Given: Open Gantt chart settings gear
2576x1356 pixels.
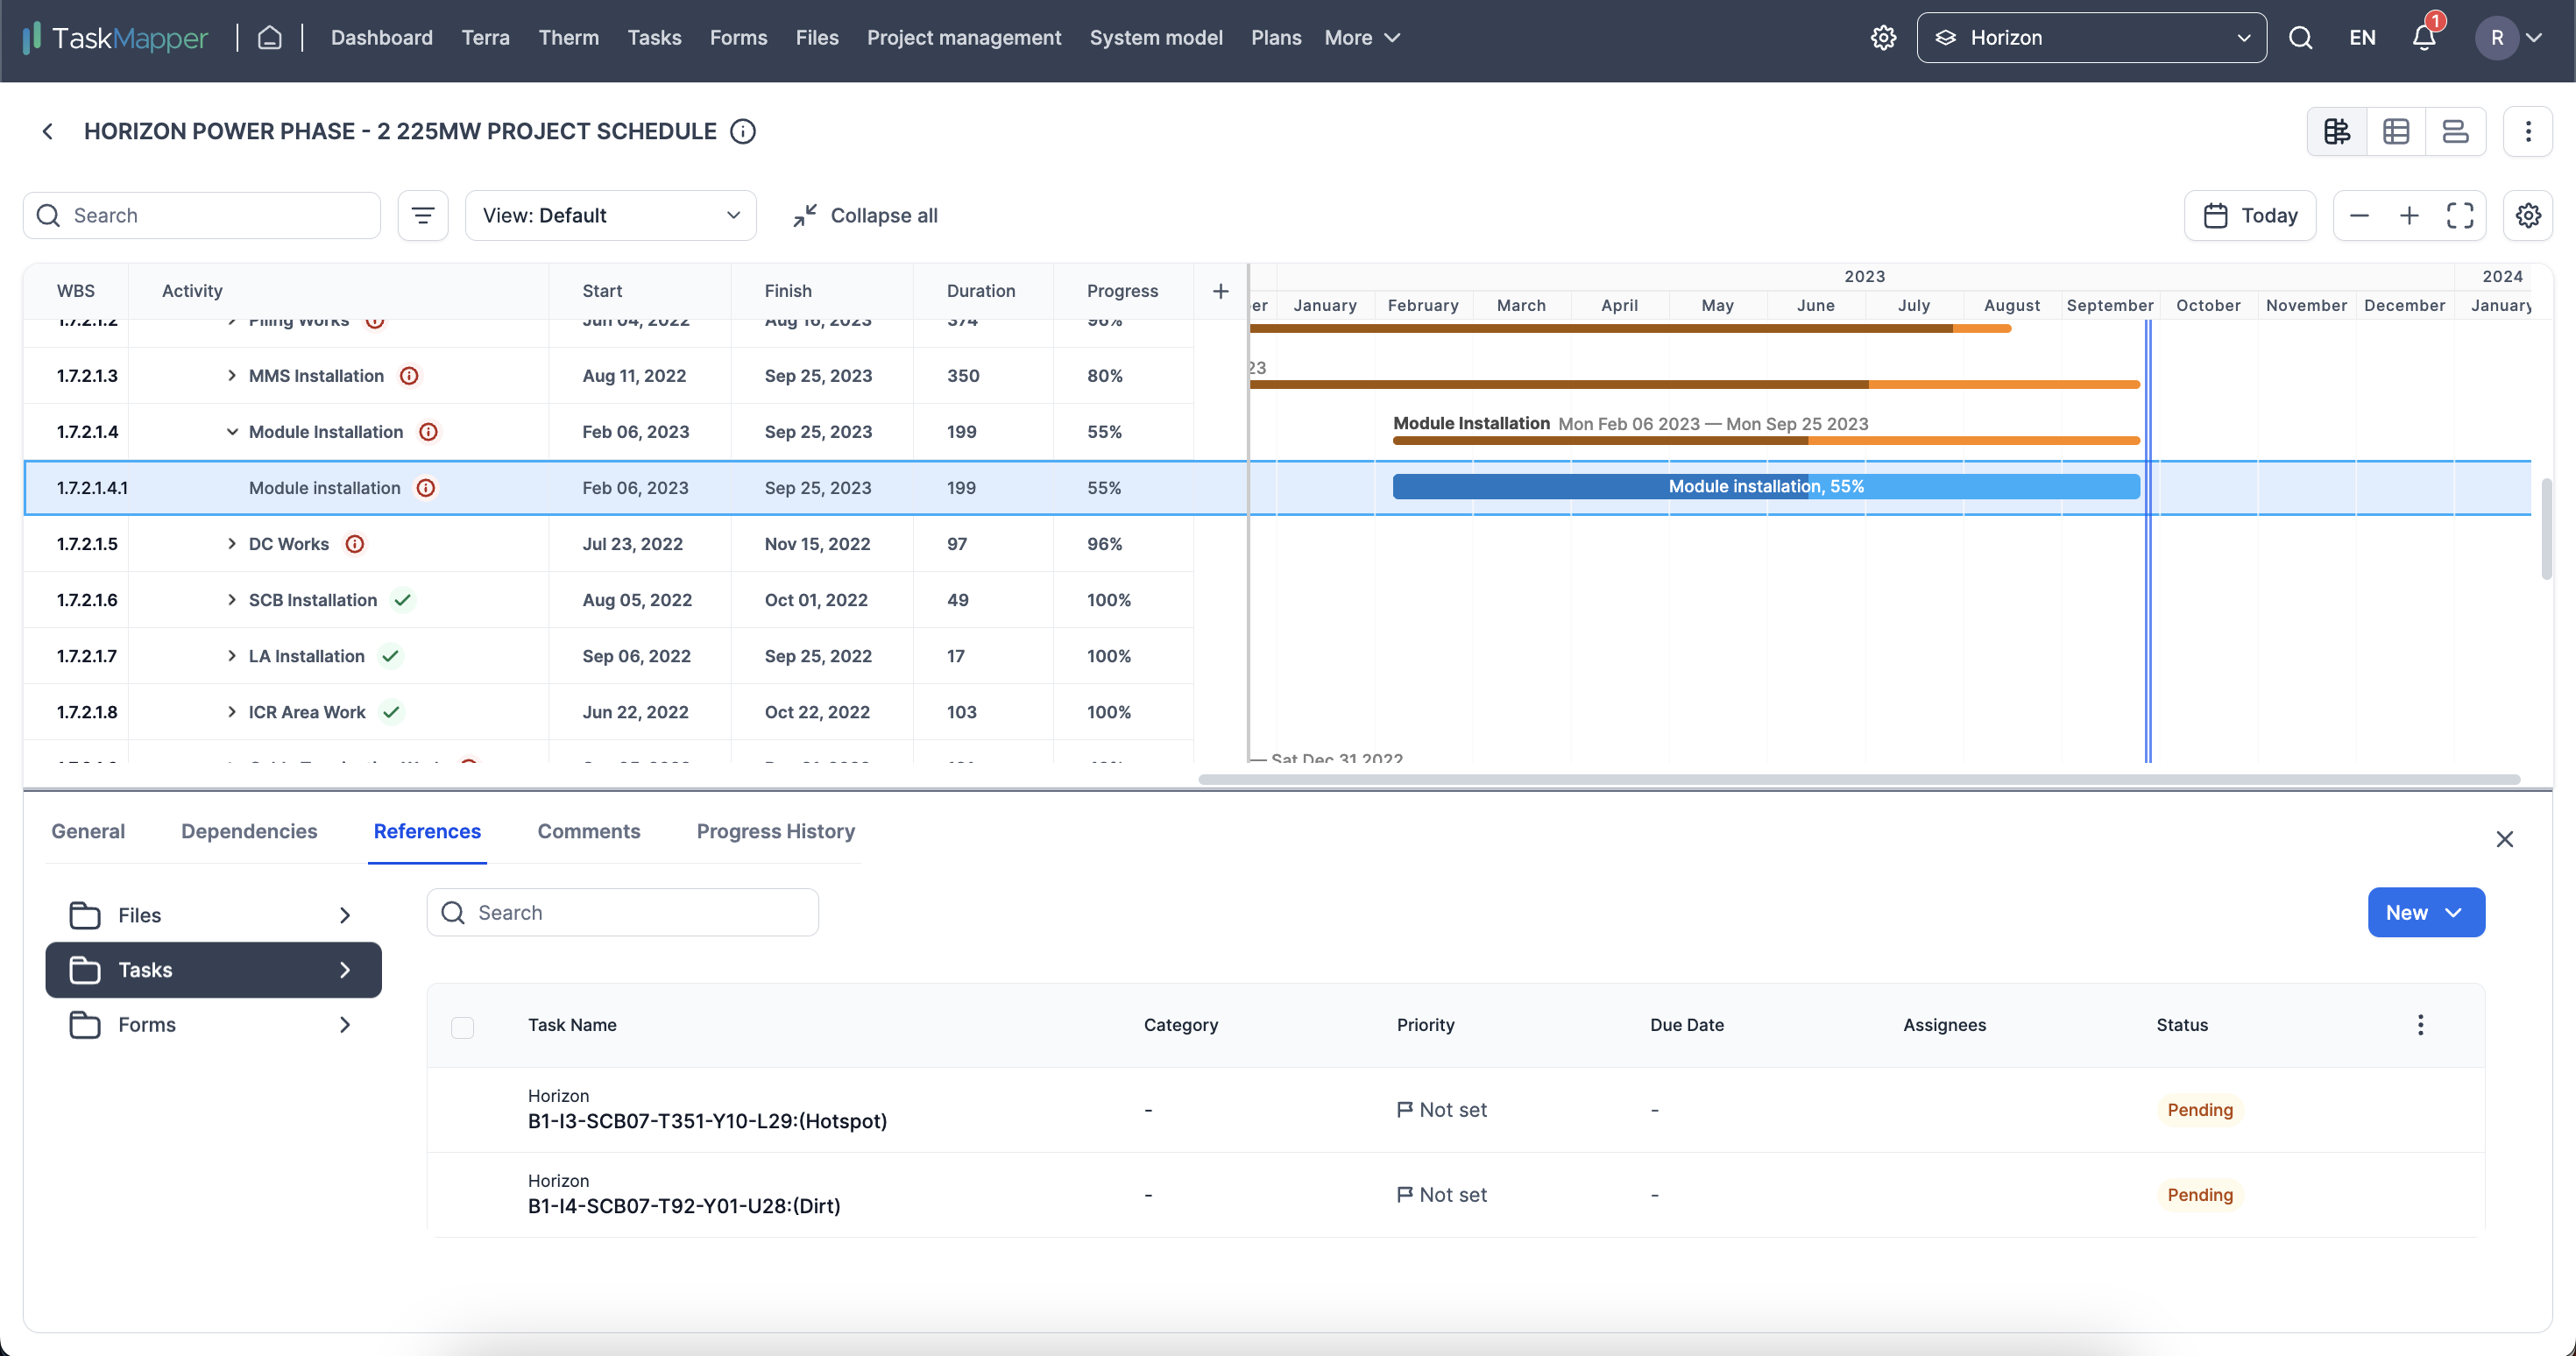Looking at the screenshot, I should click(x=2528, y=216).
